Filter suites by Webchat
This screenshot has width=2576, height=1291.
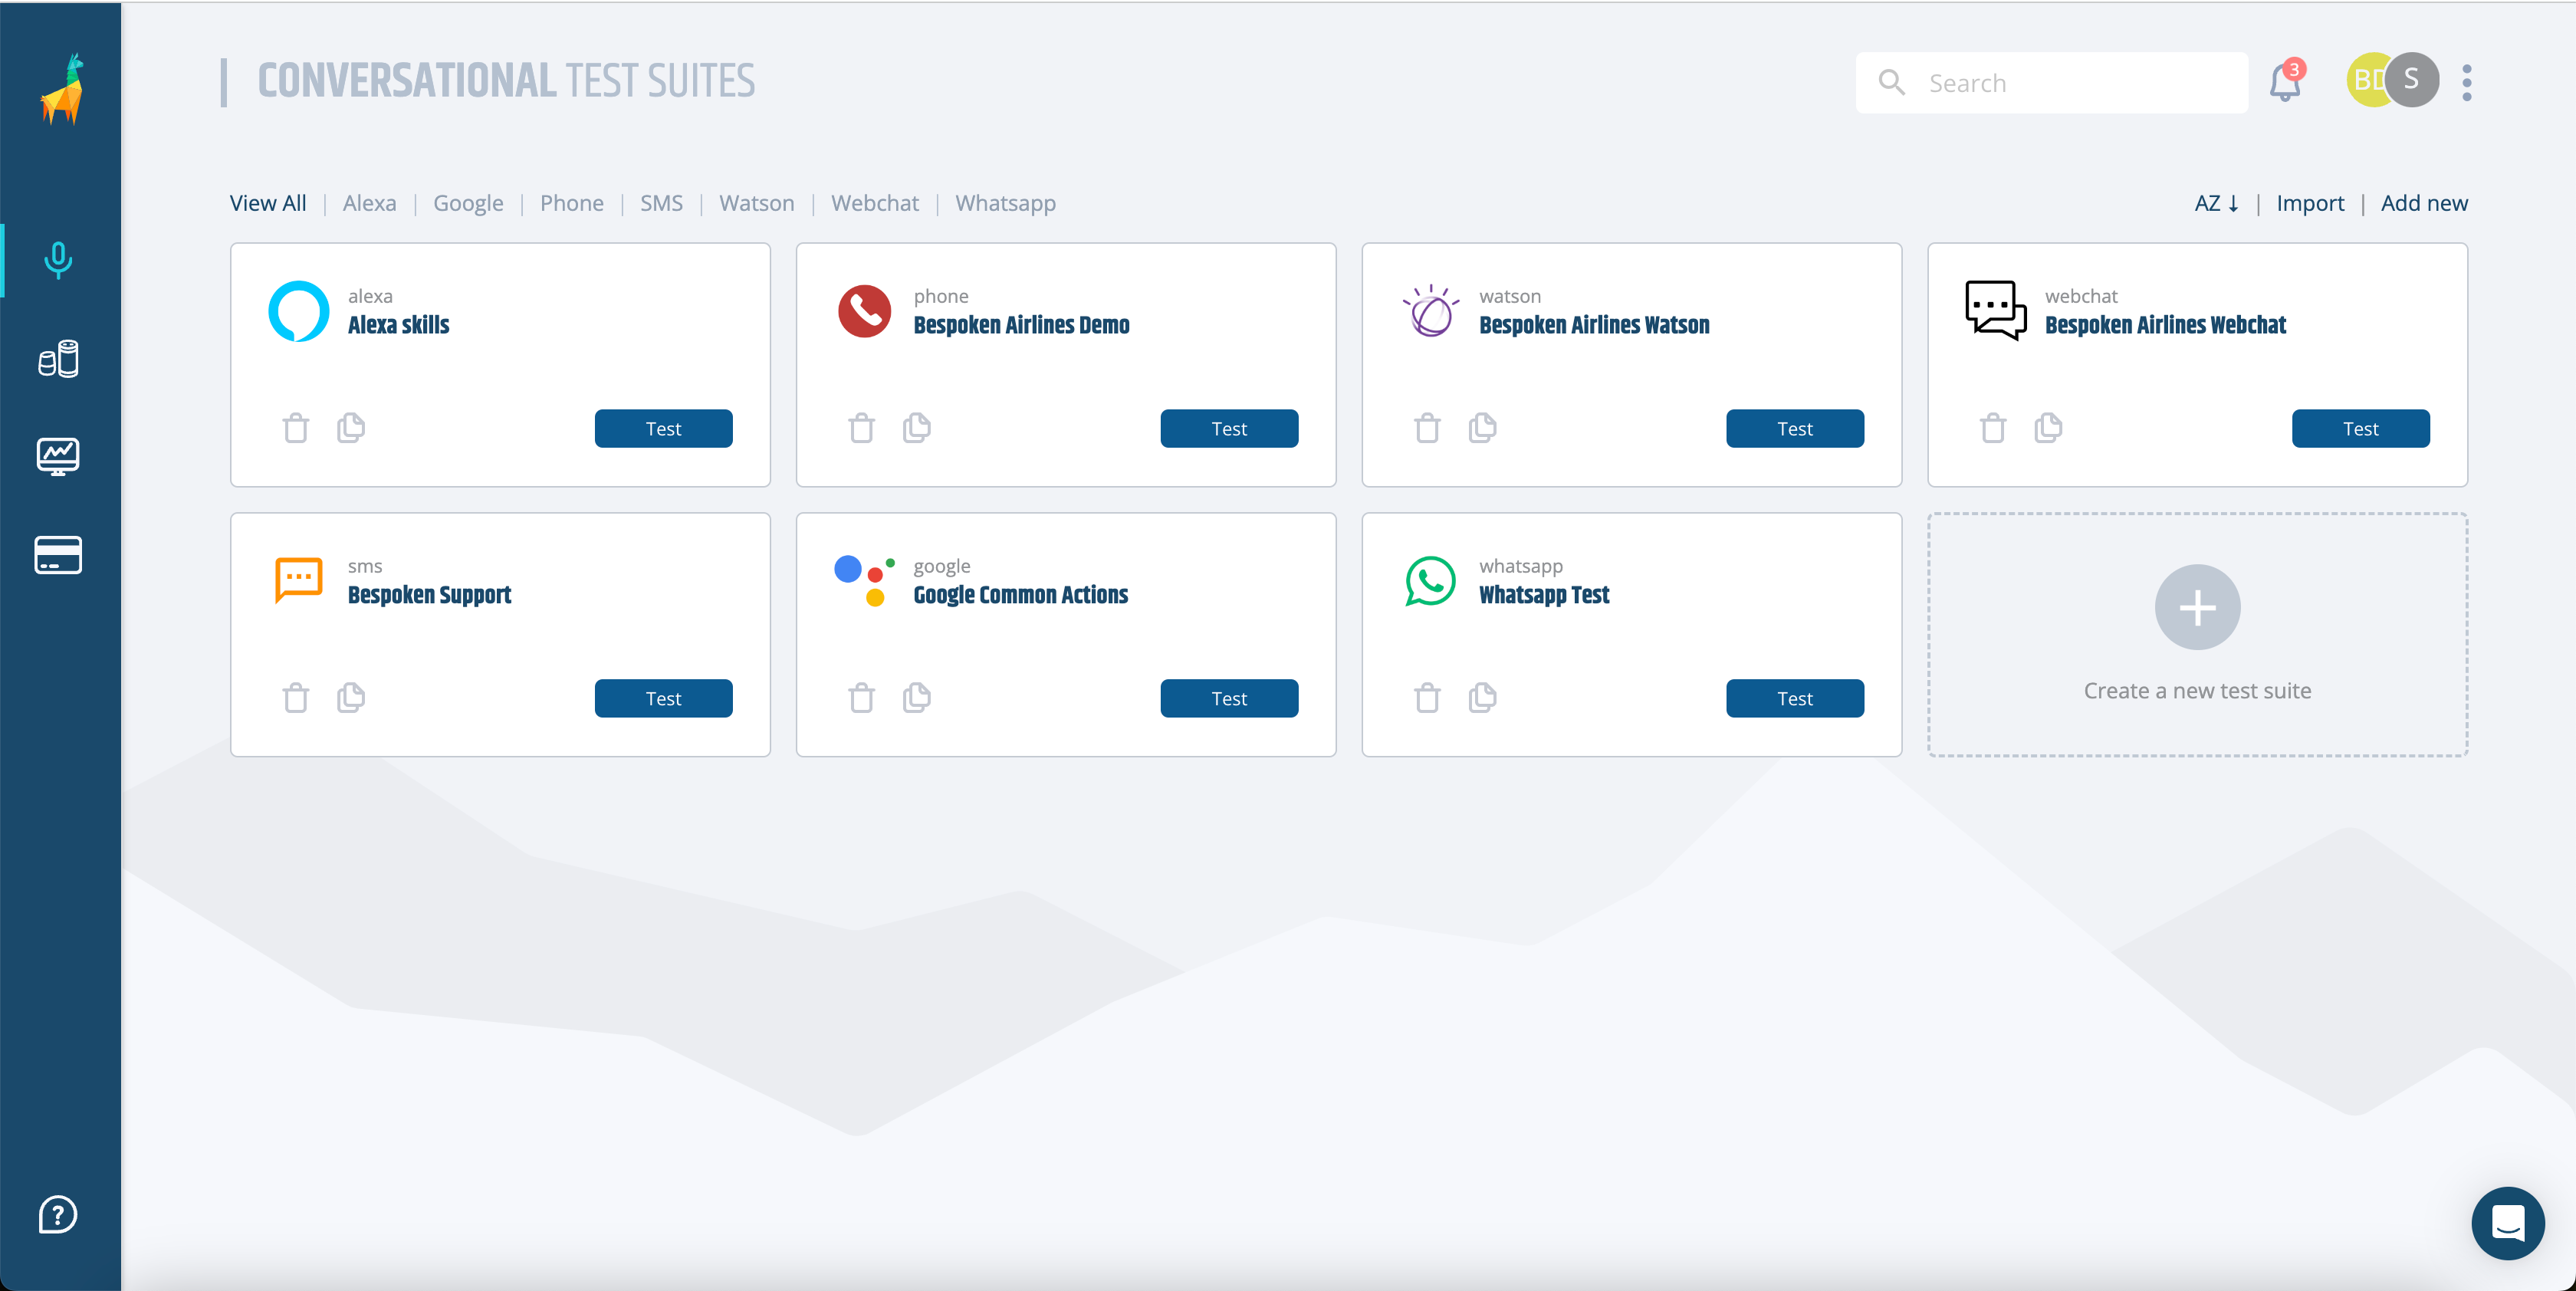(875, 203)
